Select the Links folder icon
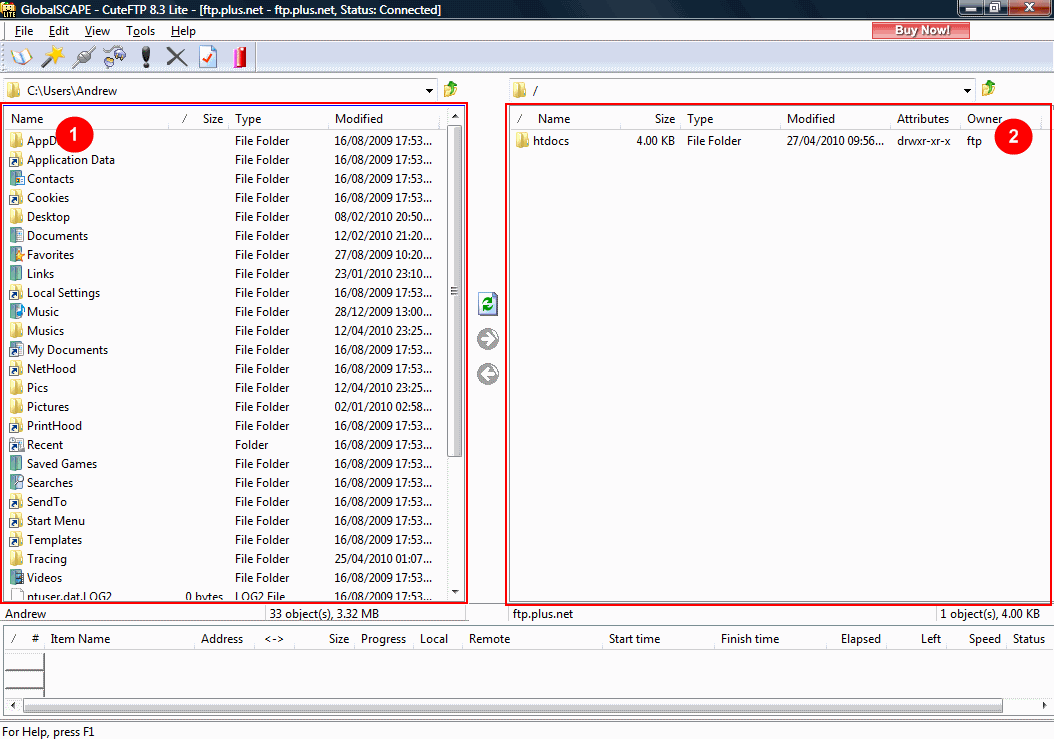Viewport: 1054px width, 739px height. tap(17, 274)
